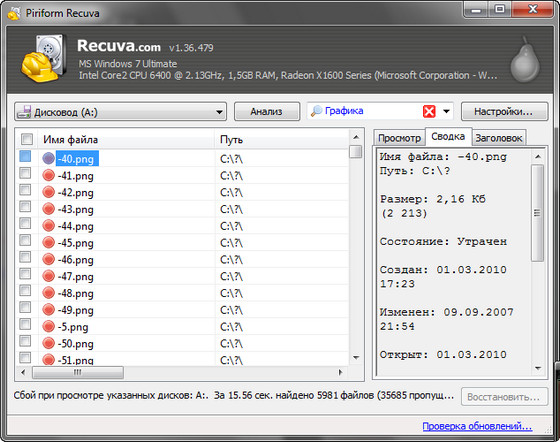The width and height of the screenshot is (560, 442).
Task: Click the red status dot of -5.png
Action: 48,326
